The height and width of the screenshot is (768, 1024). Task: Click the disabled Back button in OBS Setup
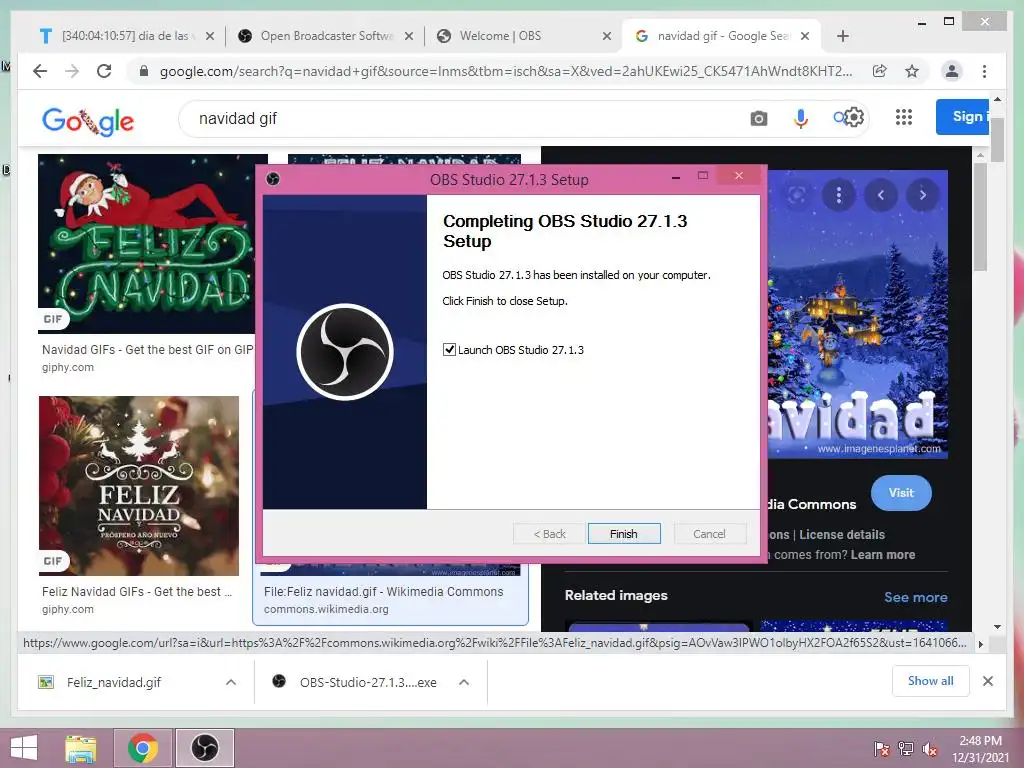(x=549, y=534)
